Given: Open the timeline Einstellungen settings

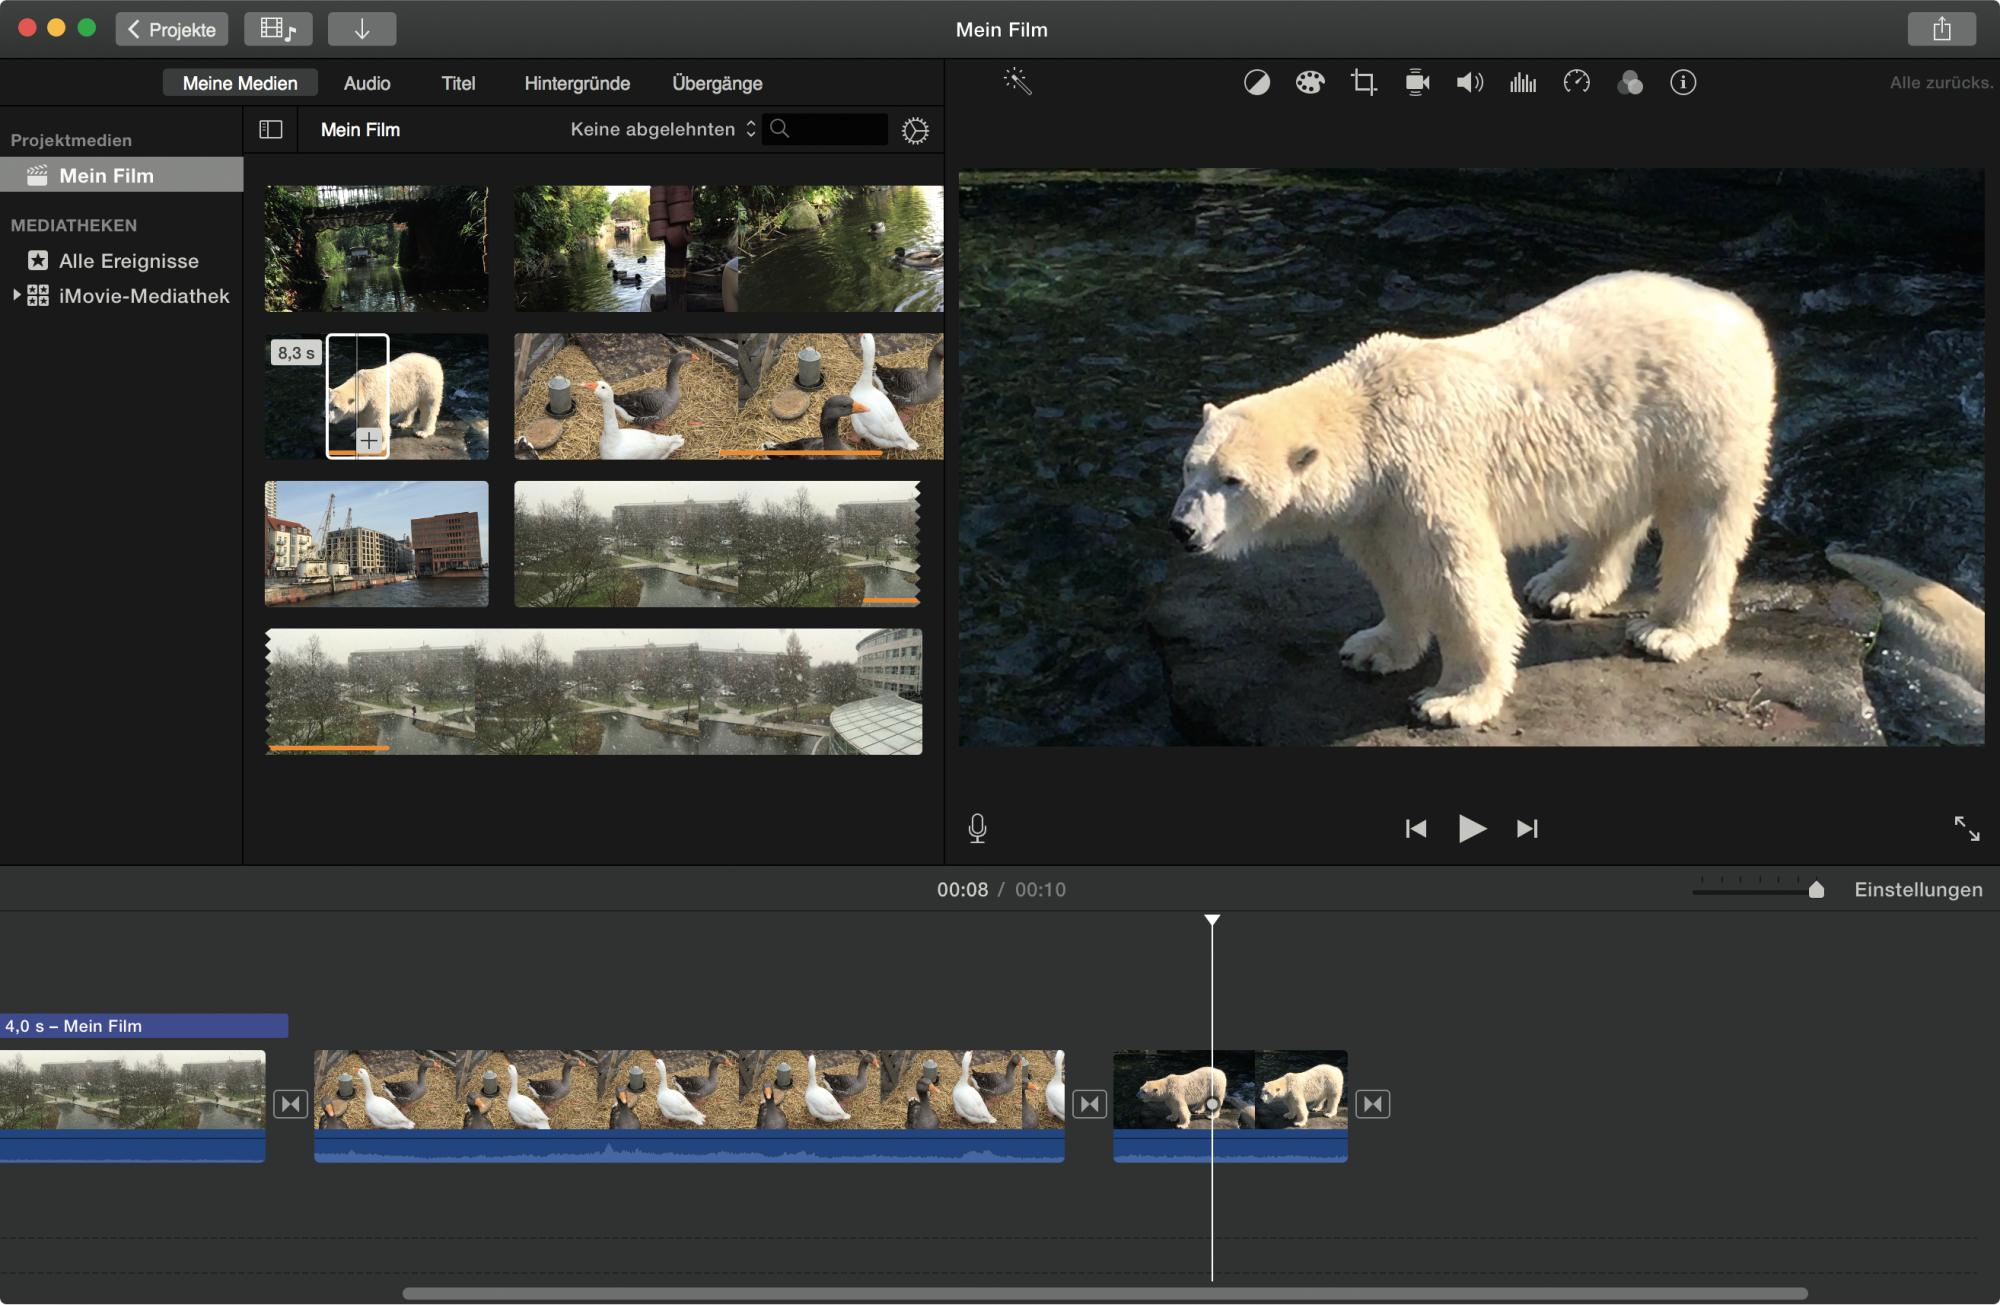Looking at the screenshot, I should [x=1917, y=890].
